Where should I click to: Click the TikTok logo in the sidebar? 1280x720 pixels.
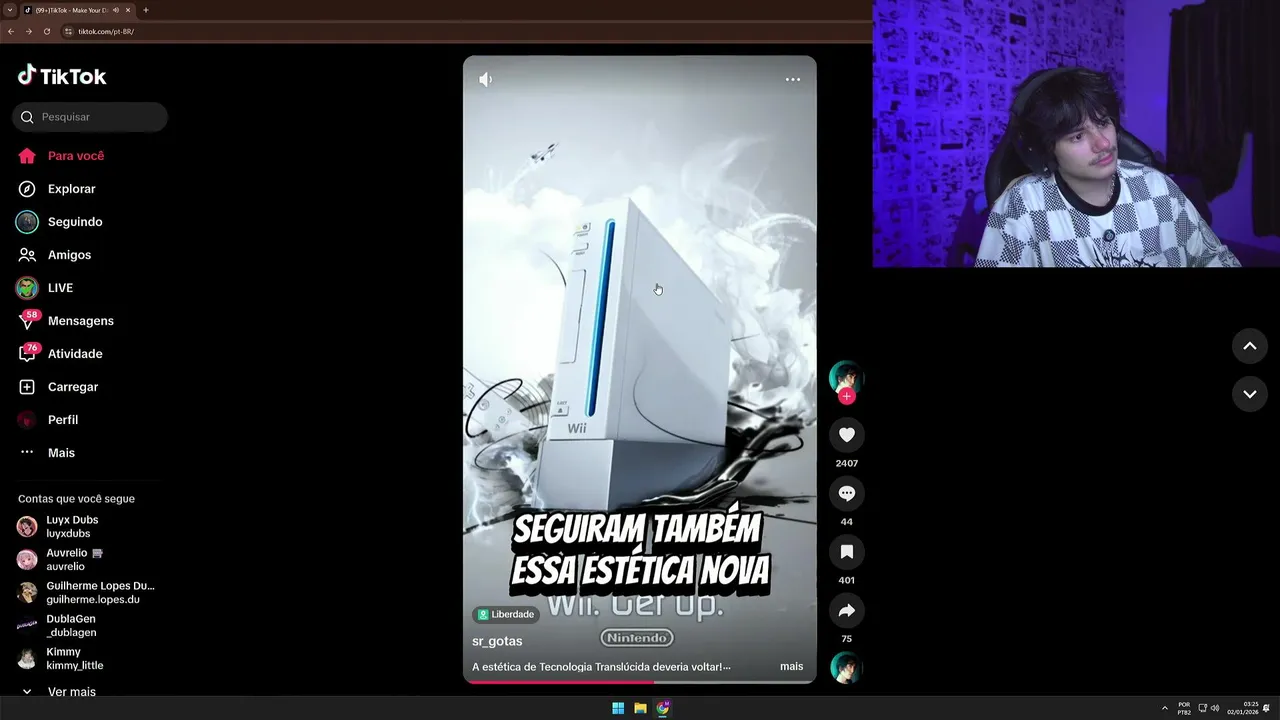tap(62, 76)
